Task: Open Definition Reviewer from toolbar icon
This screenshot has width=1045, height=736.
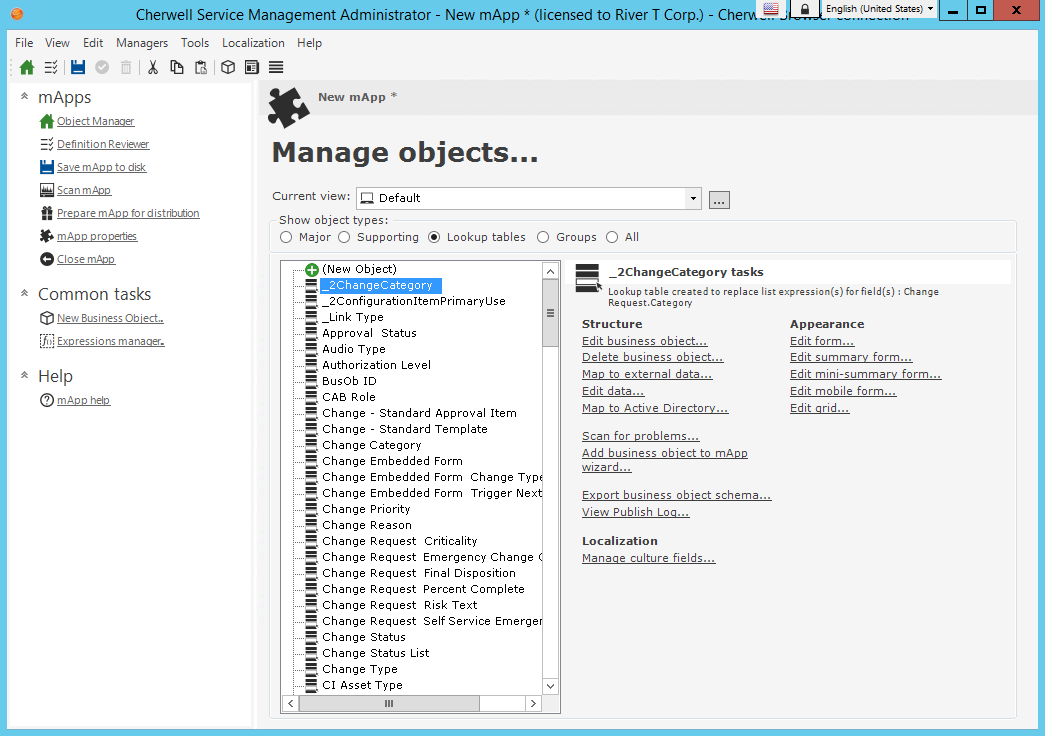Action: coord(51,67)
